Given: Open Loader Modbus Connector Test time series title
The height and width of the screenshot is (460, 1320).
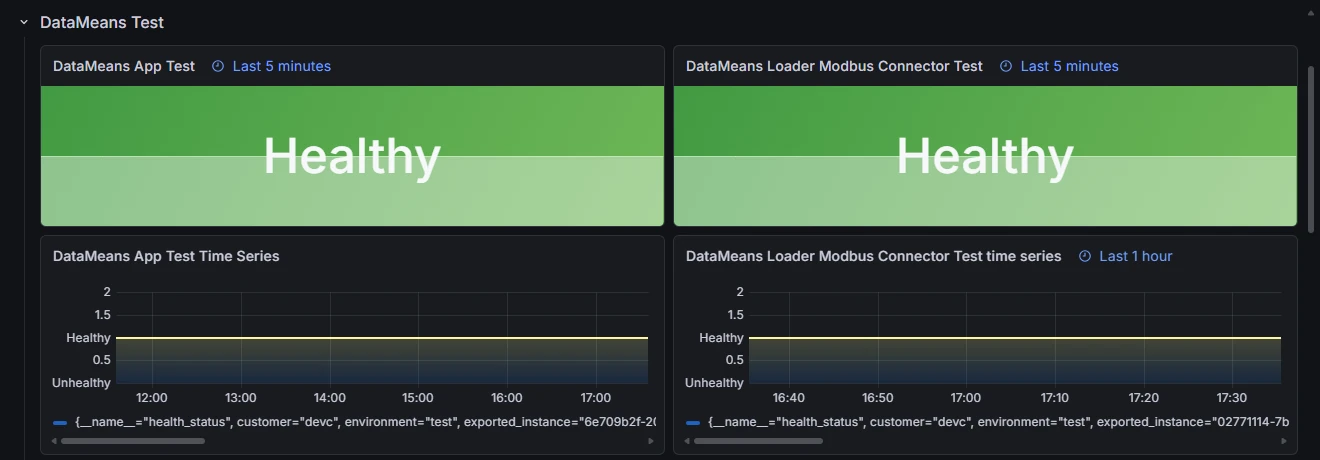Looking at the screenshot, I should [x=874, y=256].
